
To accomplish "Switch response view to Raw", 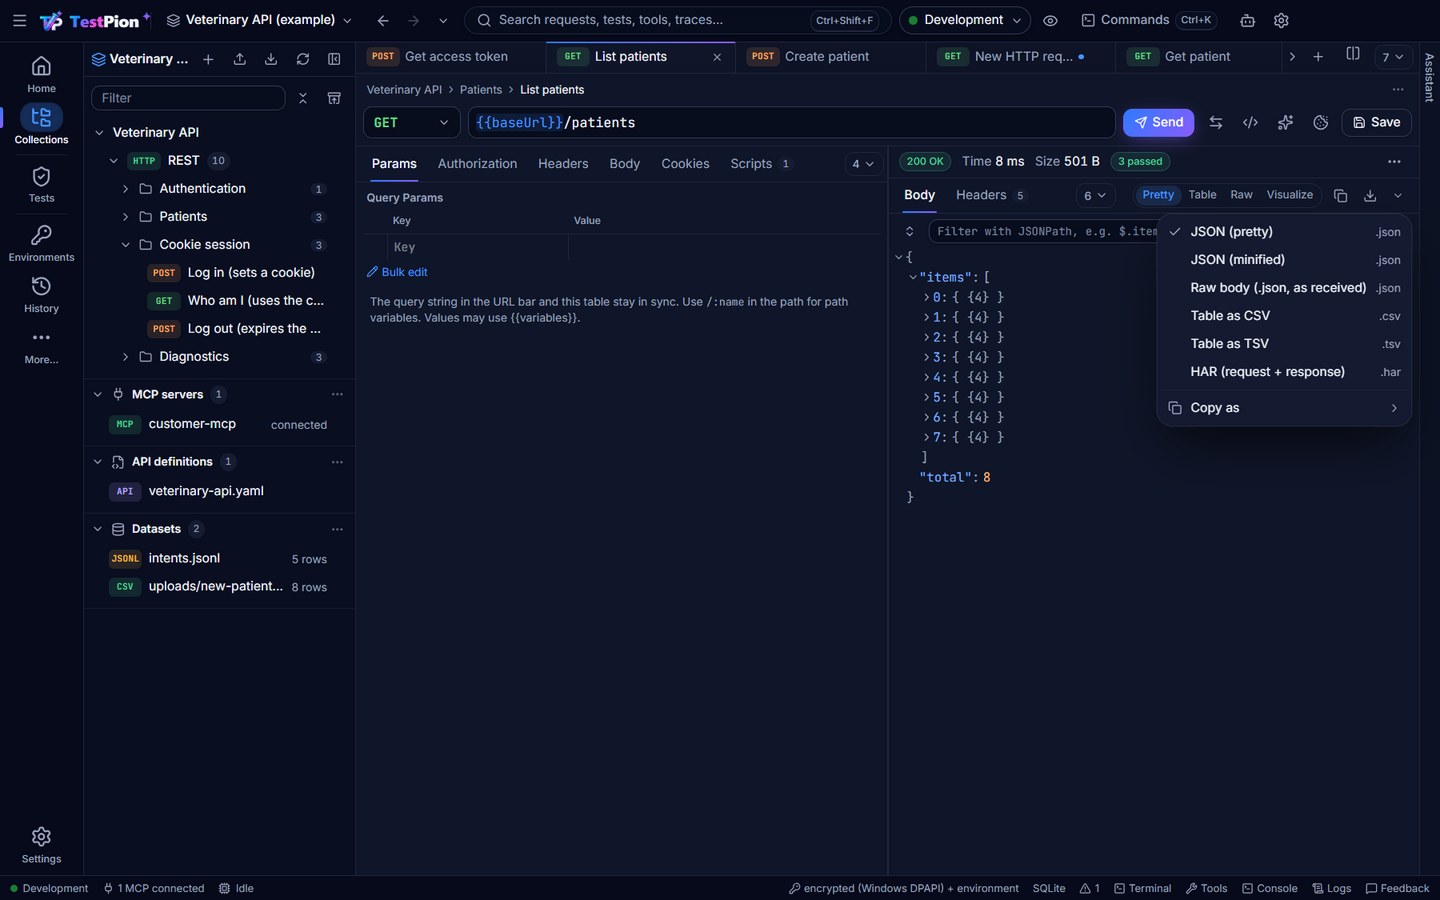I will tap(1241, 195).
